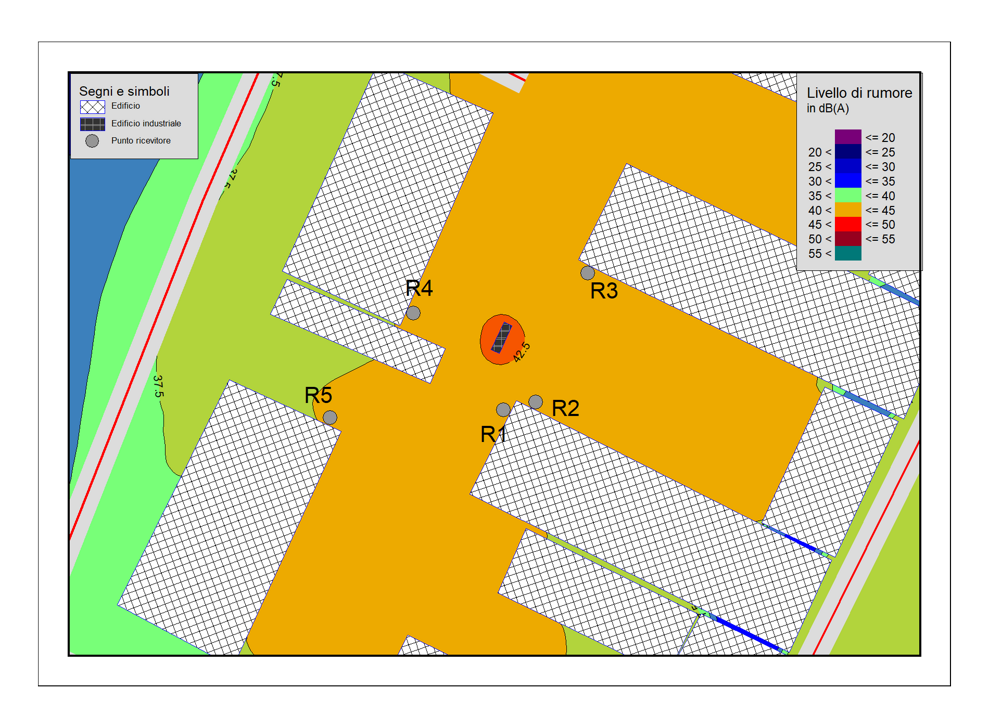
Task: Click the purple <= 20 dB legend swatch
Action: coord(848,137)
